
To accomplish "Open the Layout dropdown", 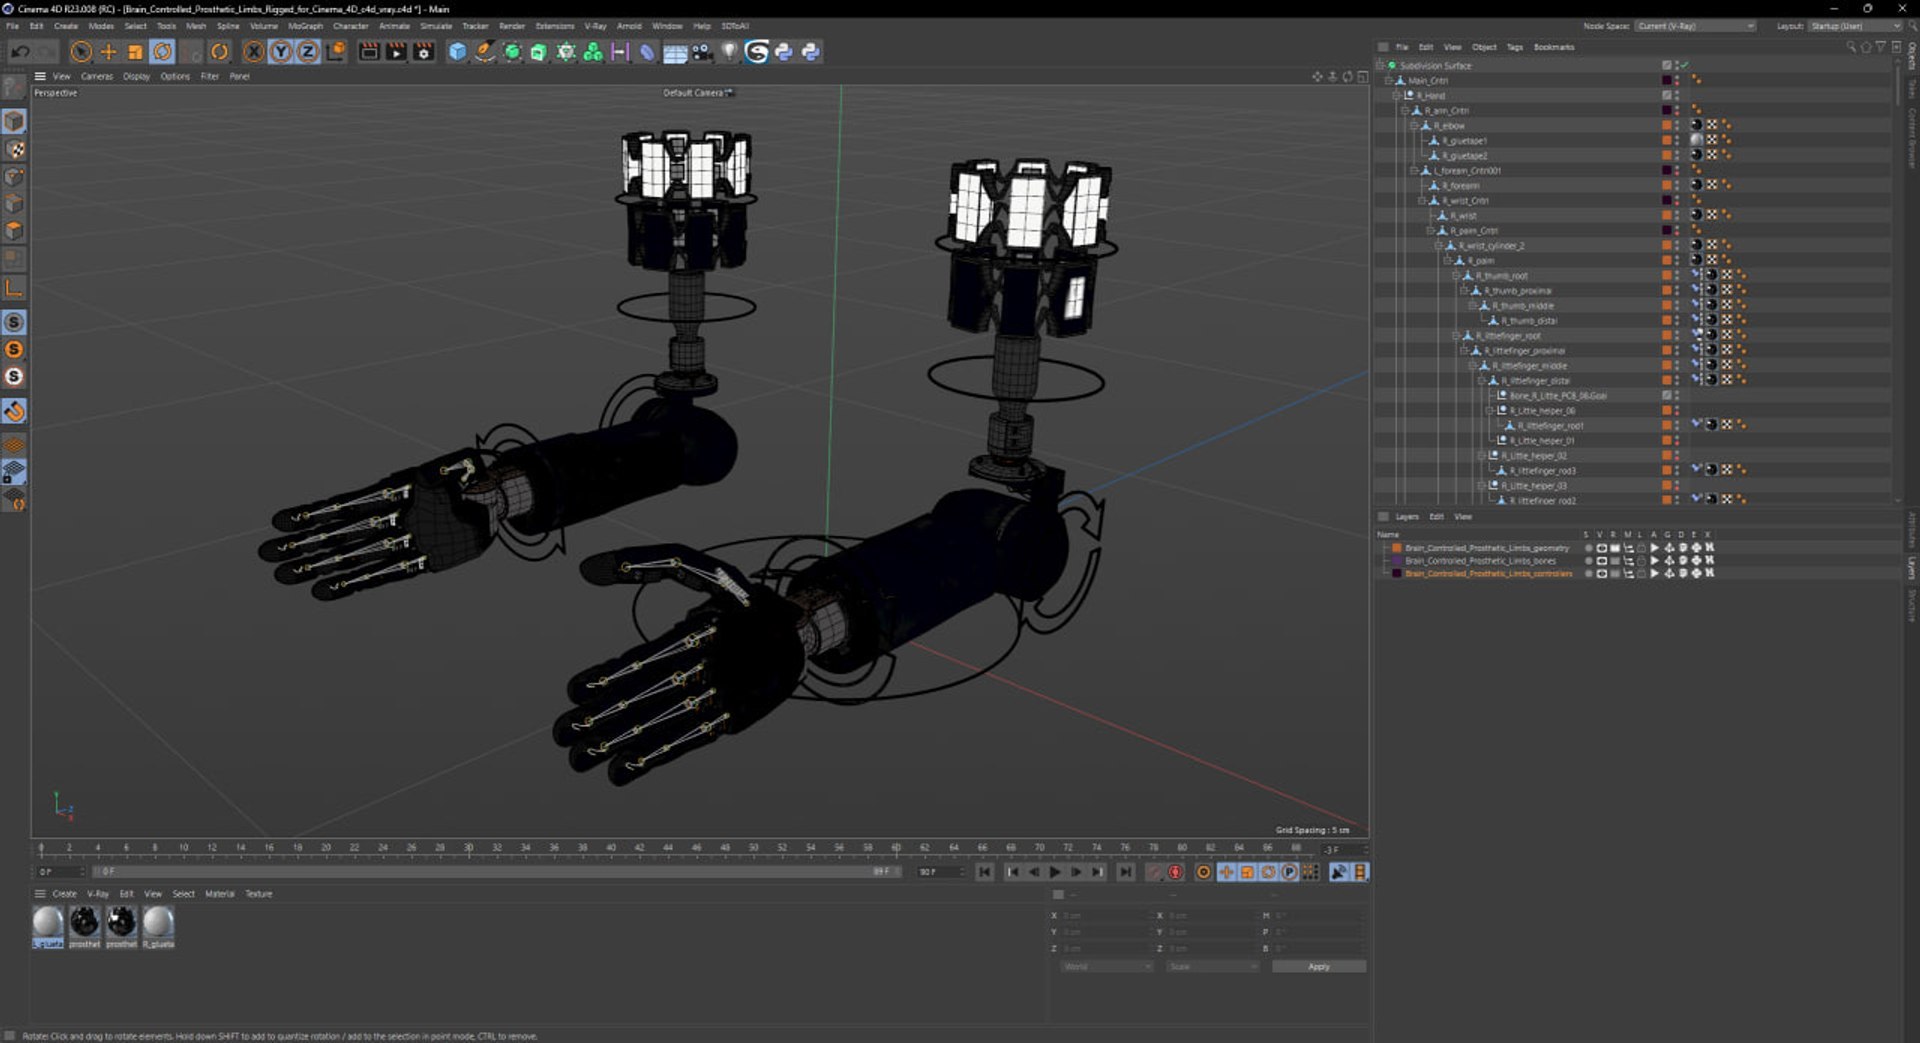I will pos(1854,26).
